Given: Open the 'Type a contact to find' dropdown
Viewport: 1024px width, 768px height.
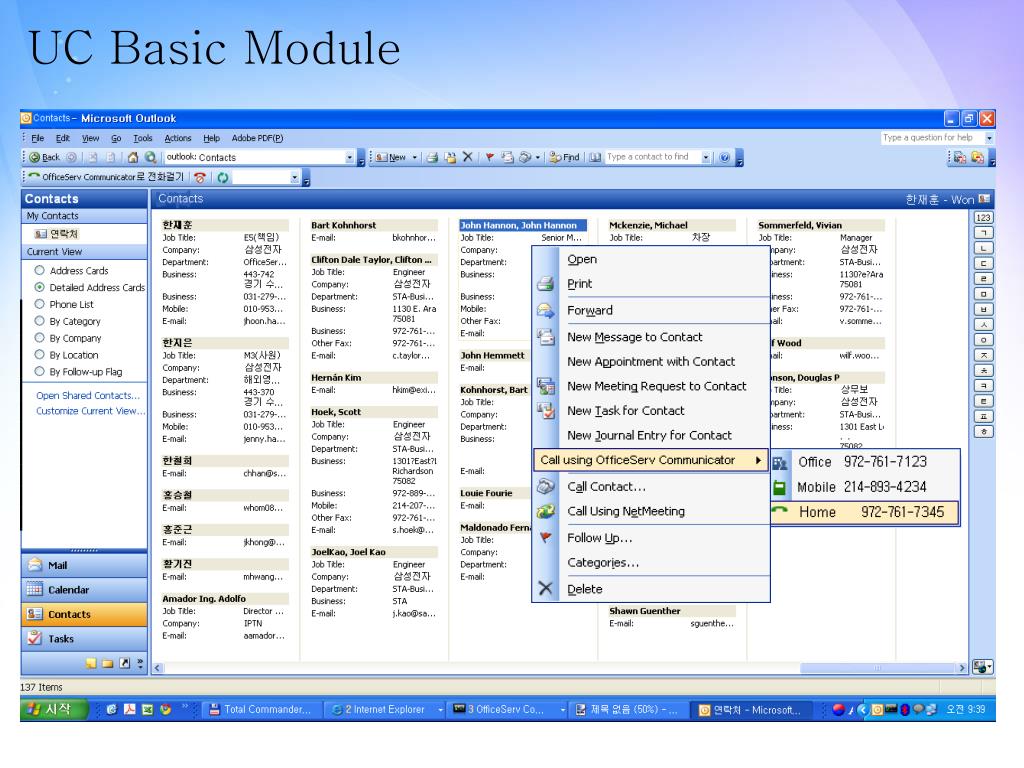Looking at the screenshot, I should click(x=706, y=157).
